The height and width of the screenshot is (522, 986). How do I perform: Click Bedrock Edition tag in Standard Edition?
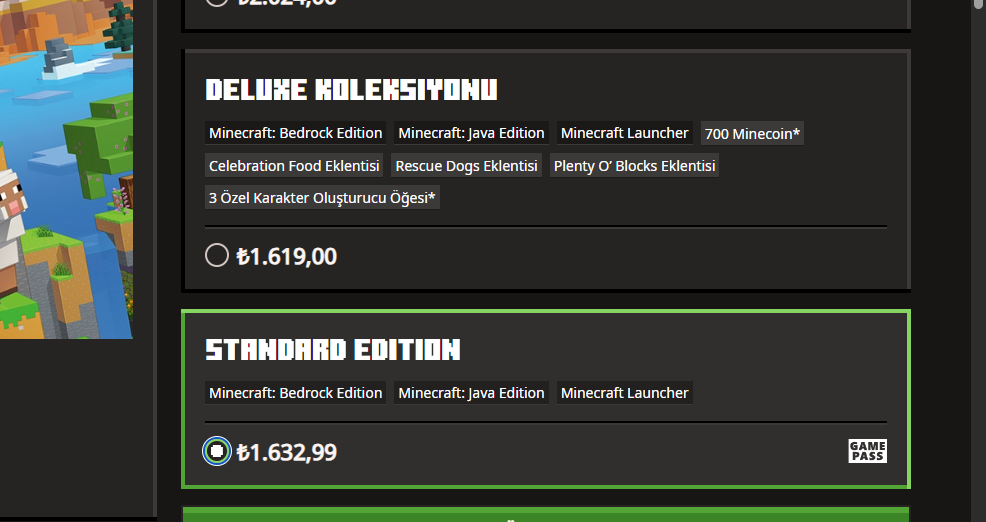point(296,392)
